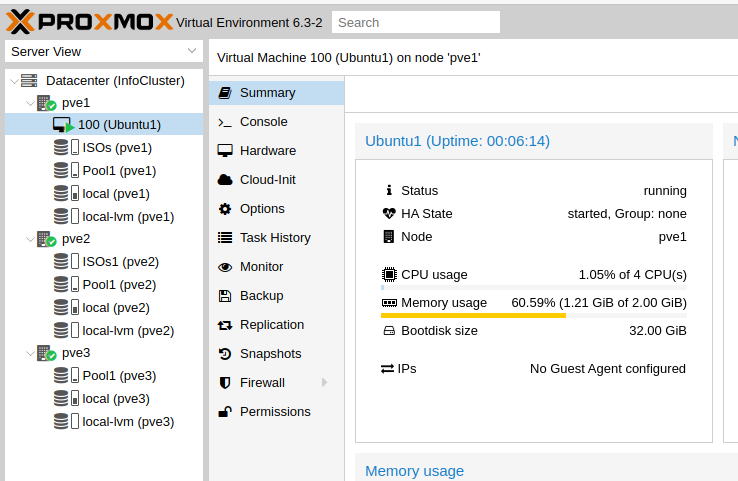The image size is (738, 481).
Task: Select Datacenter (InfoCluster) label
Action: (115, 80)
